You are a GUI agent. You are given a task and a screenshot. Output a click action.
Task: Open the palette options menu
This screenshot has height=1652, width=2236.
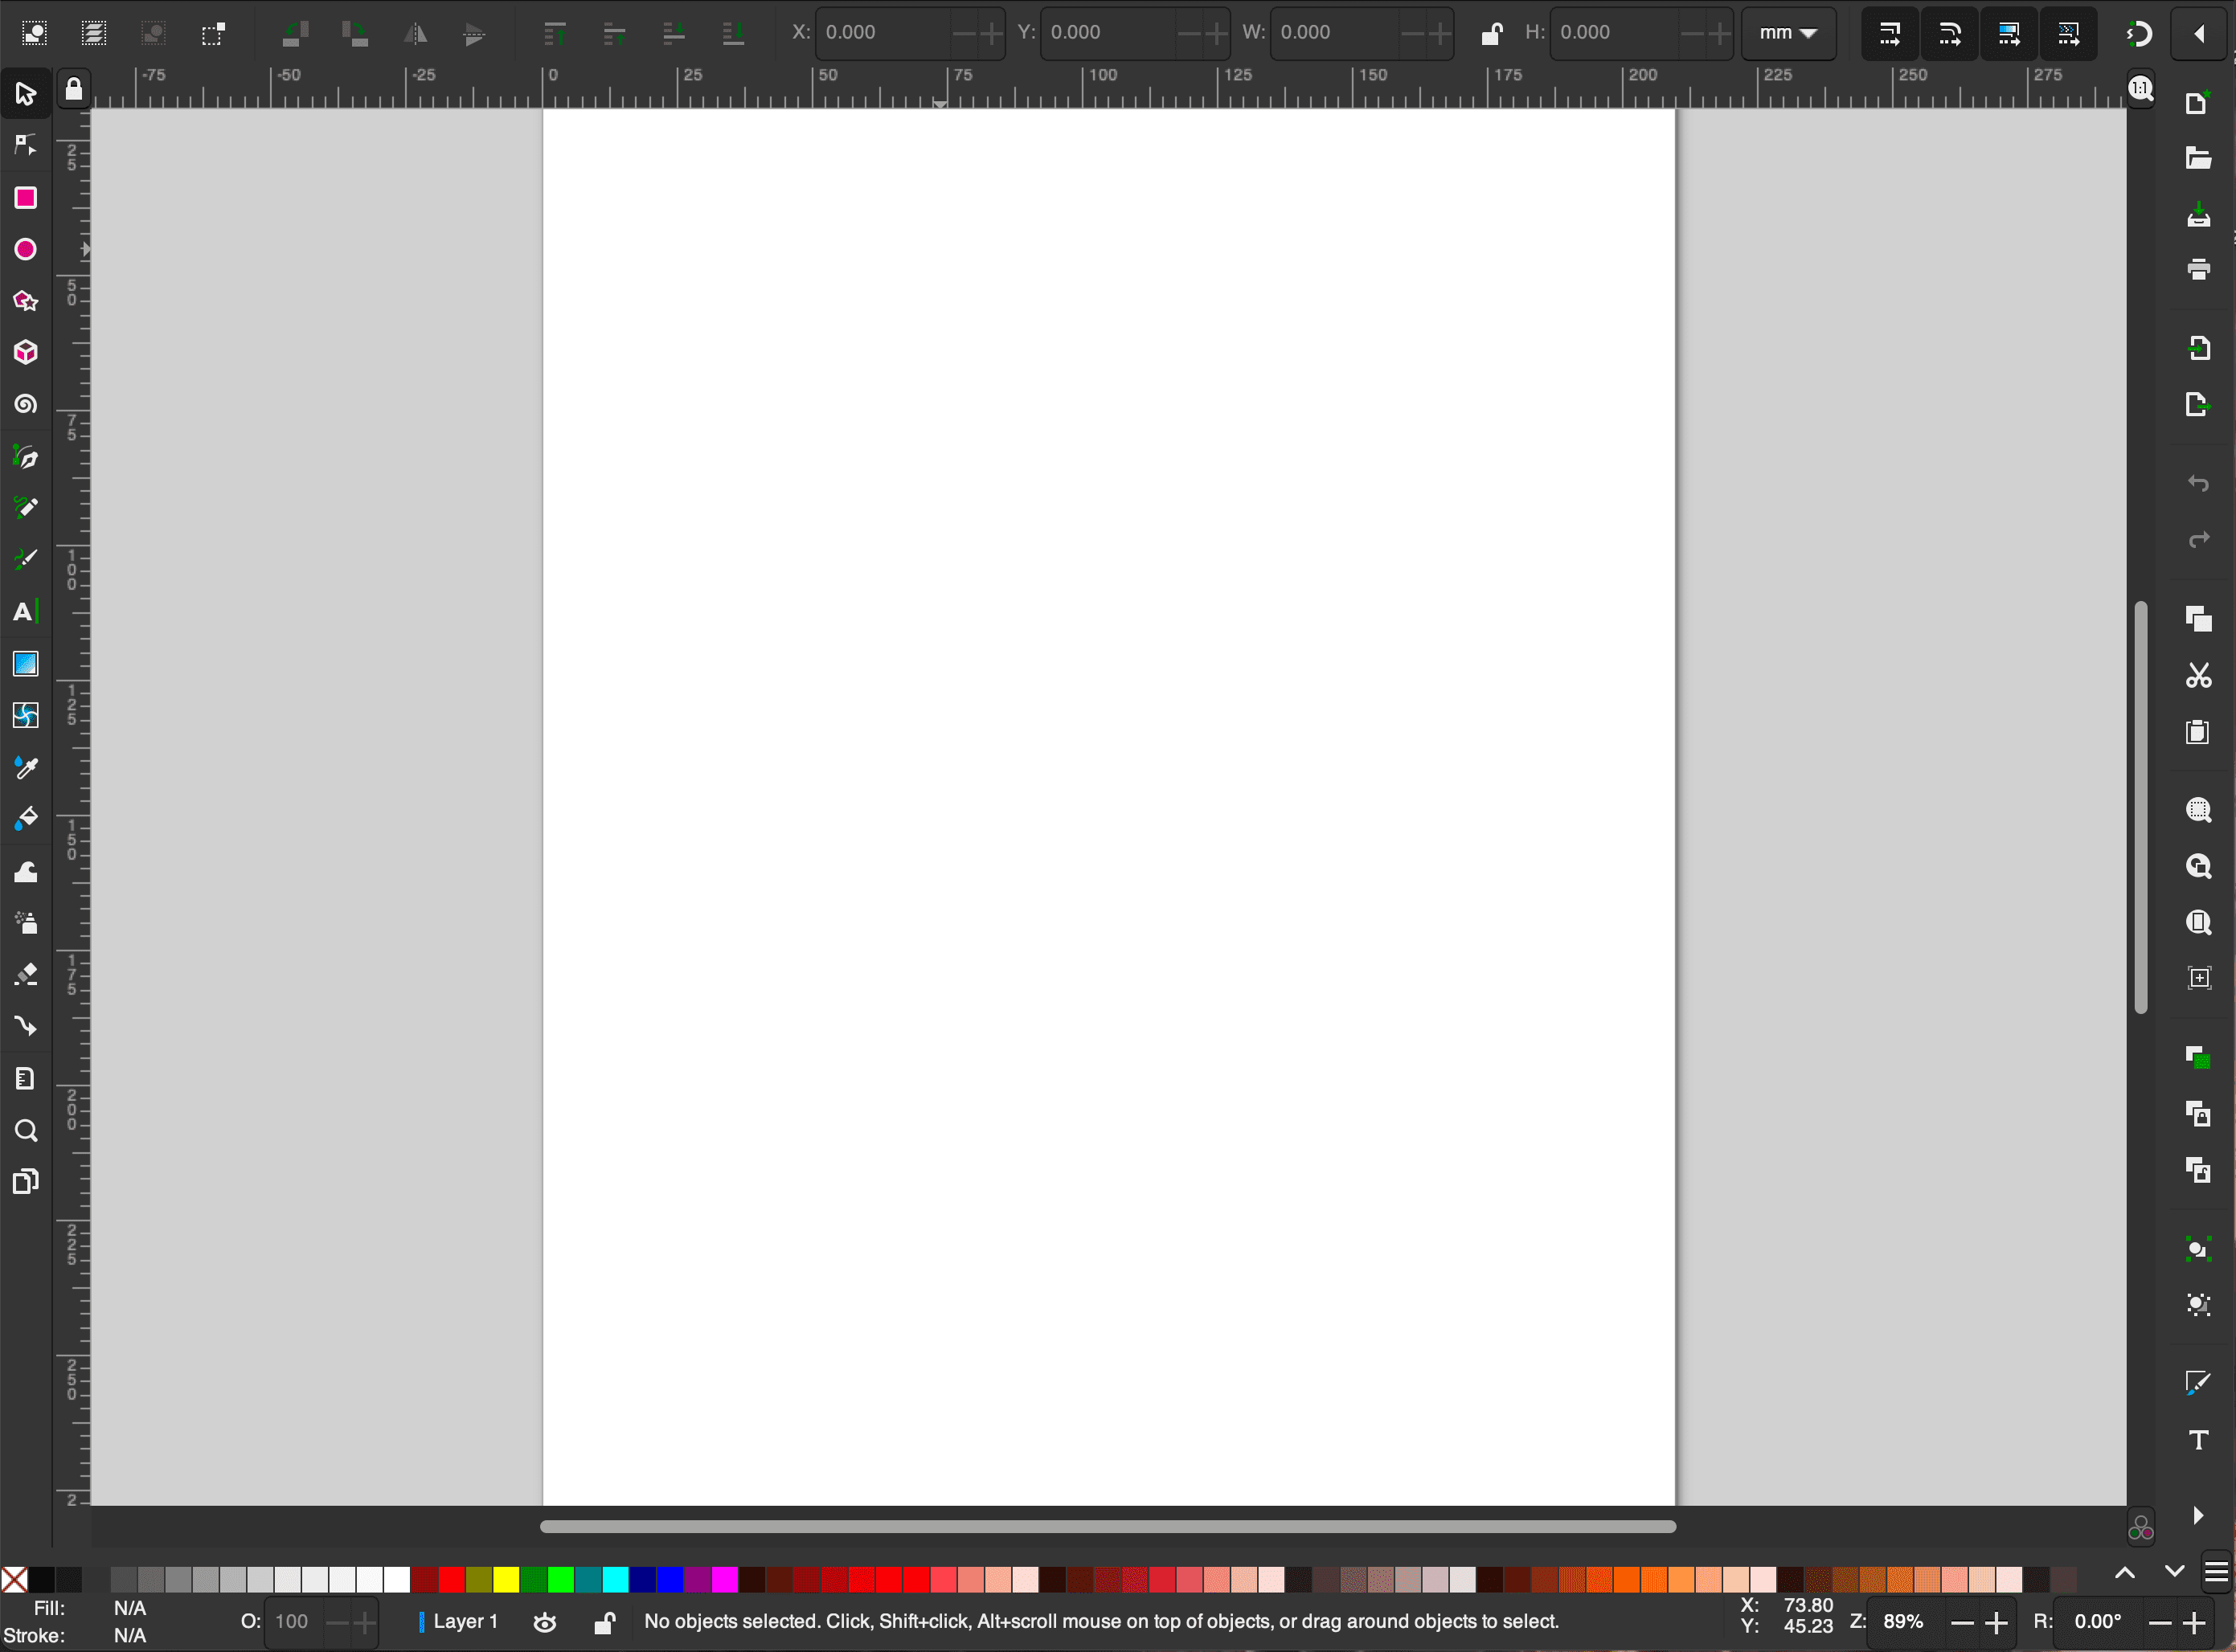point(2217,1573)
